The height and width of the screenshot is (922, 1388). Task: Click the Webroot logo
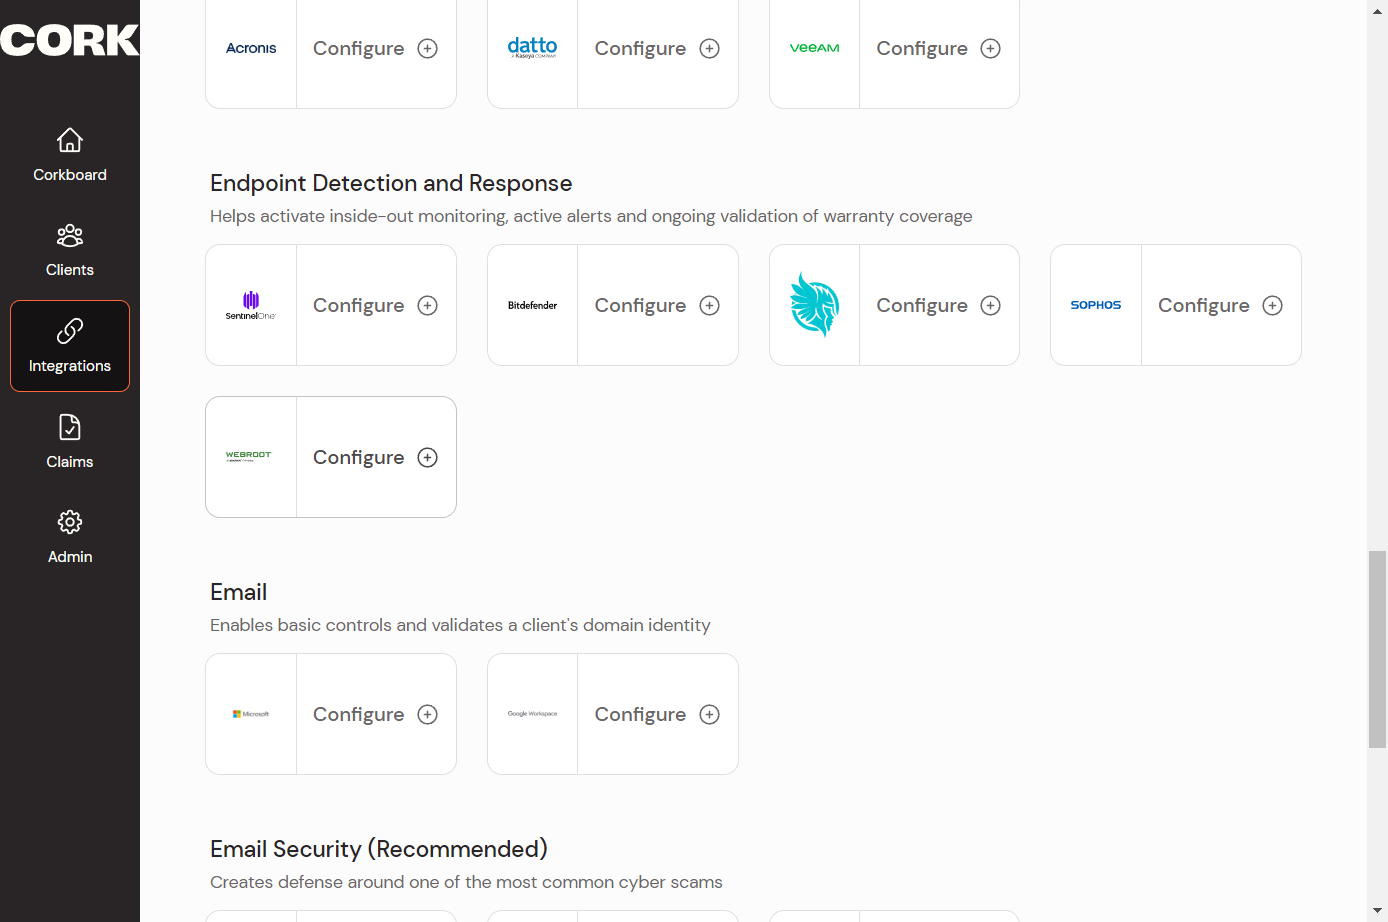(x=249, y=456)
